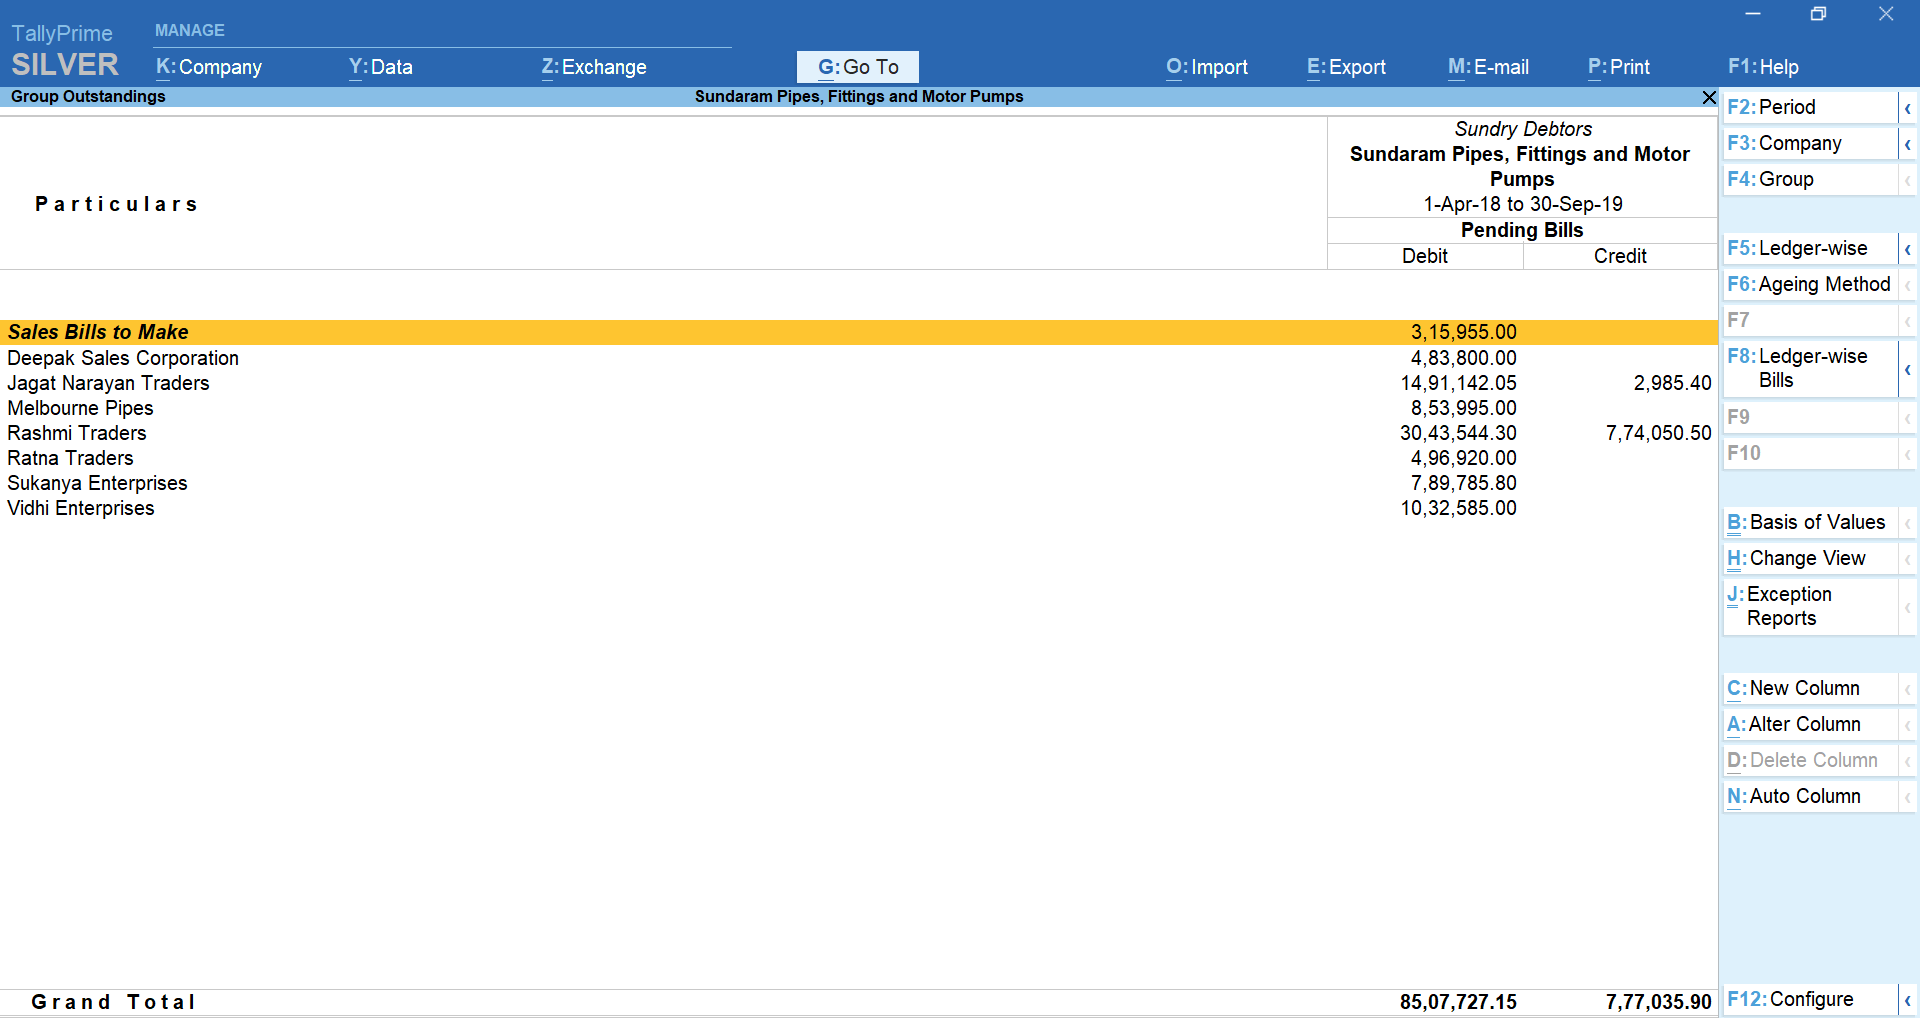
Task: Export the Group Outstandings report
Action: point(1345,67)
